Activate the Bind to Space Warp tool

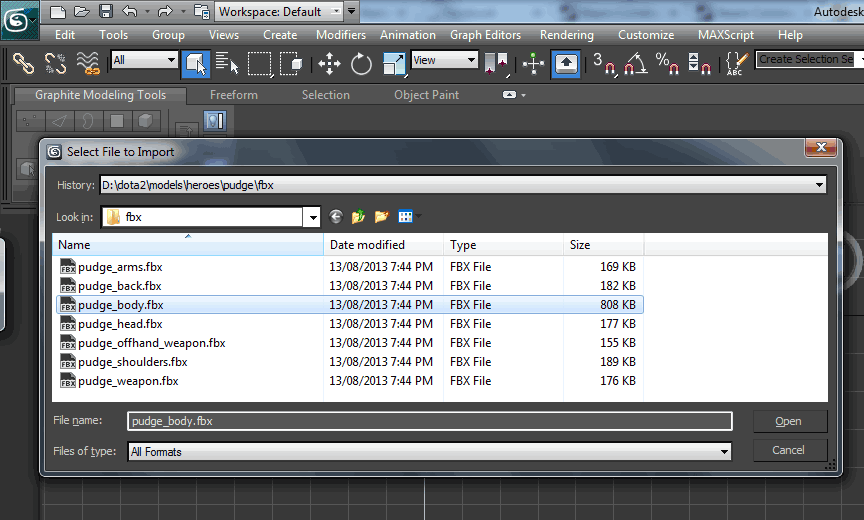88,63
